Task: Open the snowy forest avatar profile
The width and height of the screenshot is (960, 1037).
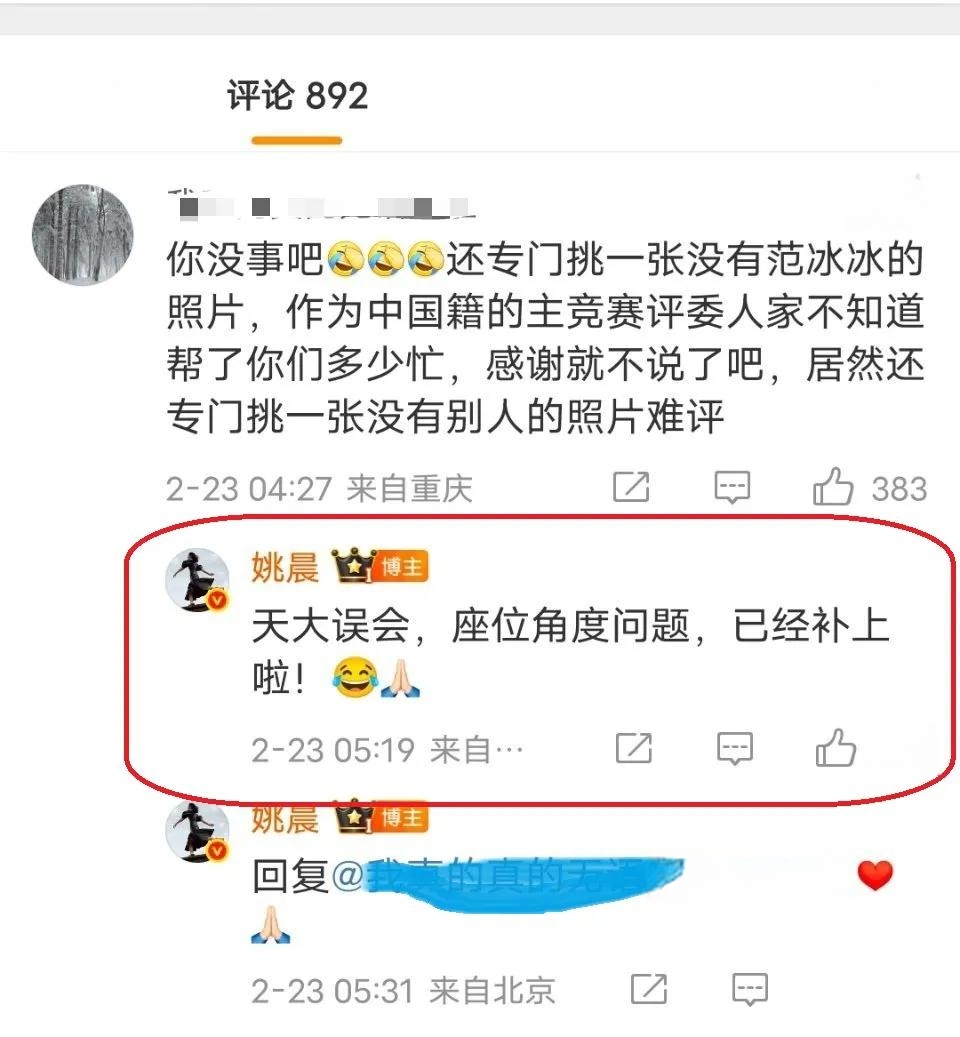Action: click(x=83, y=235)
